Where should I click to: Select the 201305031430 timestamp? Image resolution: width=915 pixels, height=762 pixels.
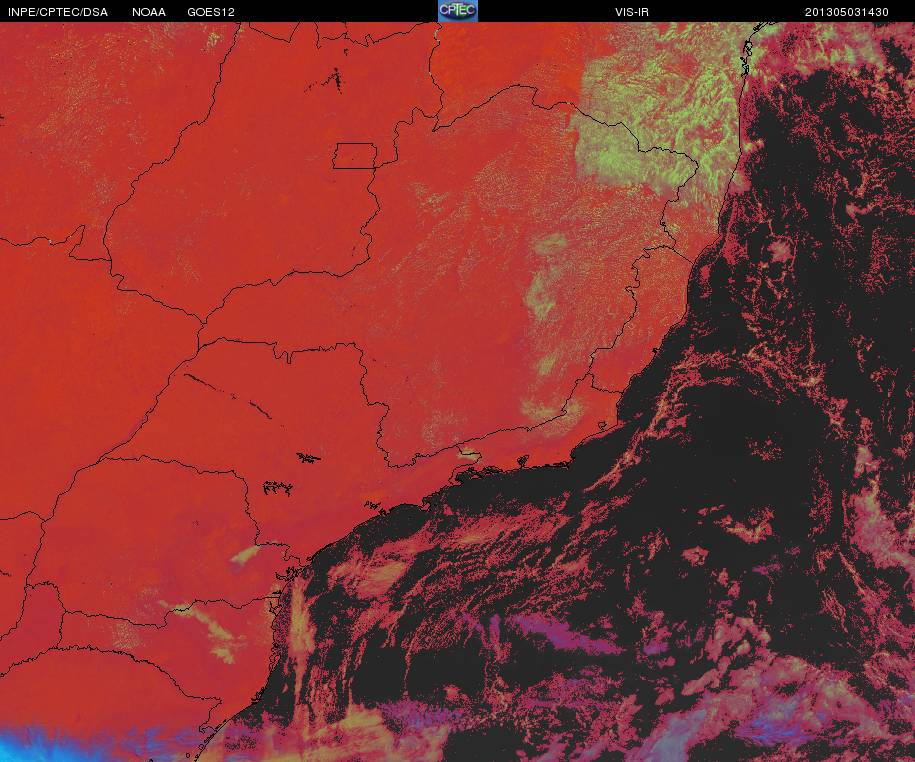click(x=847, y=12)
